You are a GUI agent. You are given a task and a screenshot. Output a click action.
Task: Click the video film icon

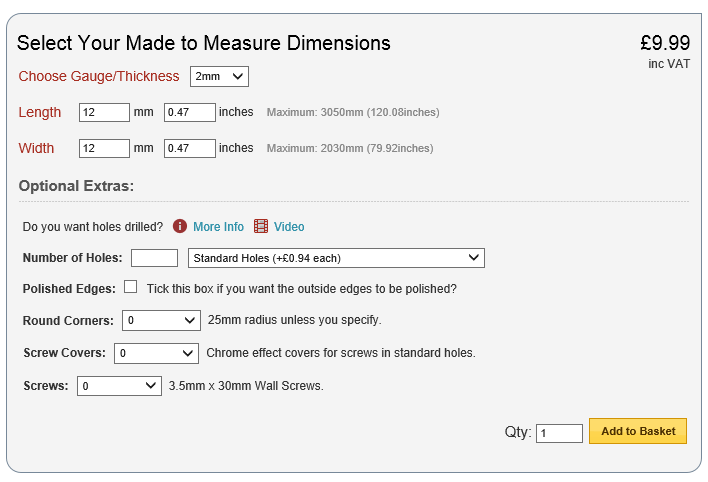tap(261, 227)
